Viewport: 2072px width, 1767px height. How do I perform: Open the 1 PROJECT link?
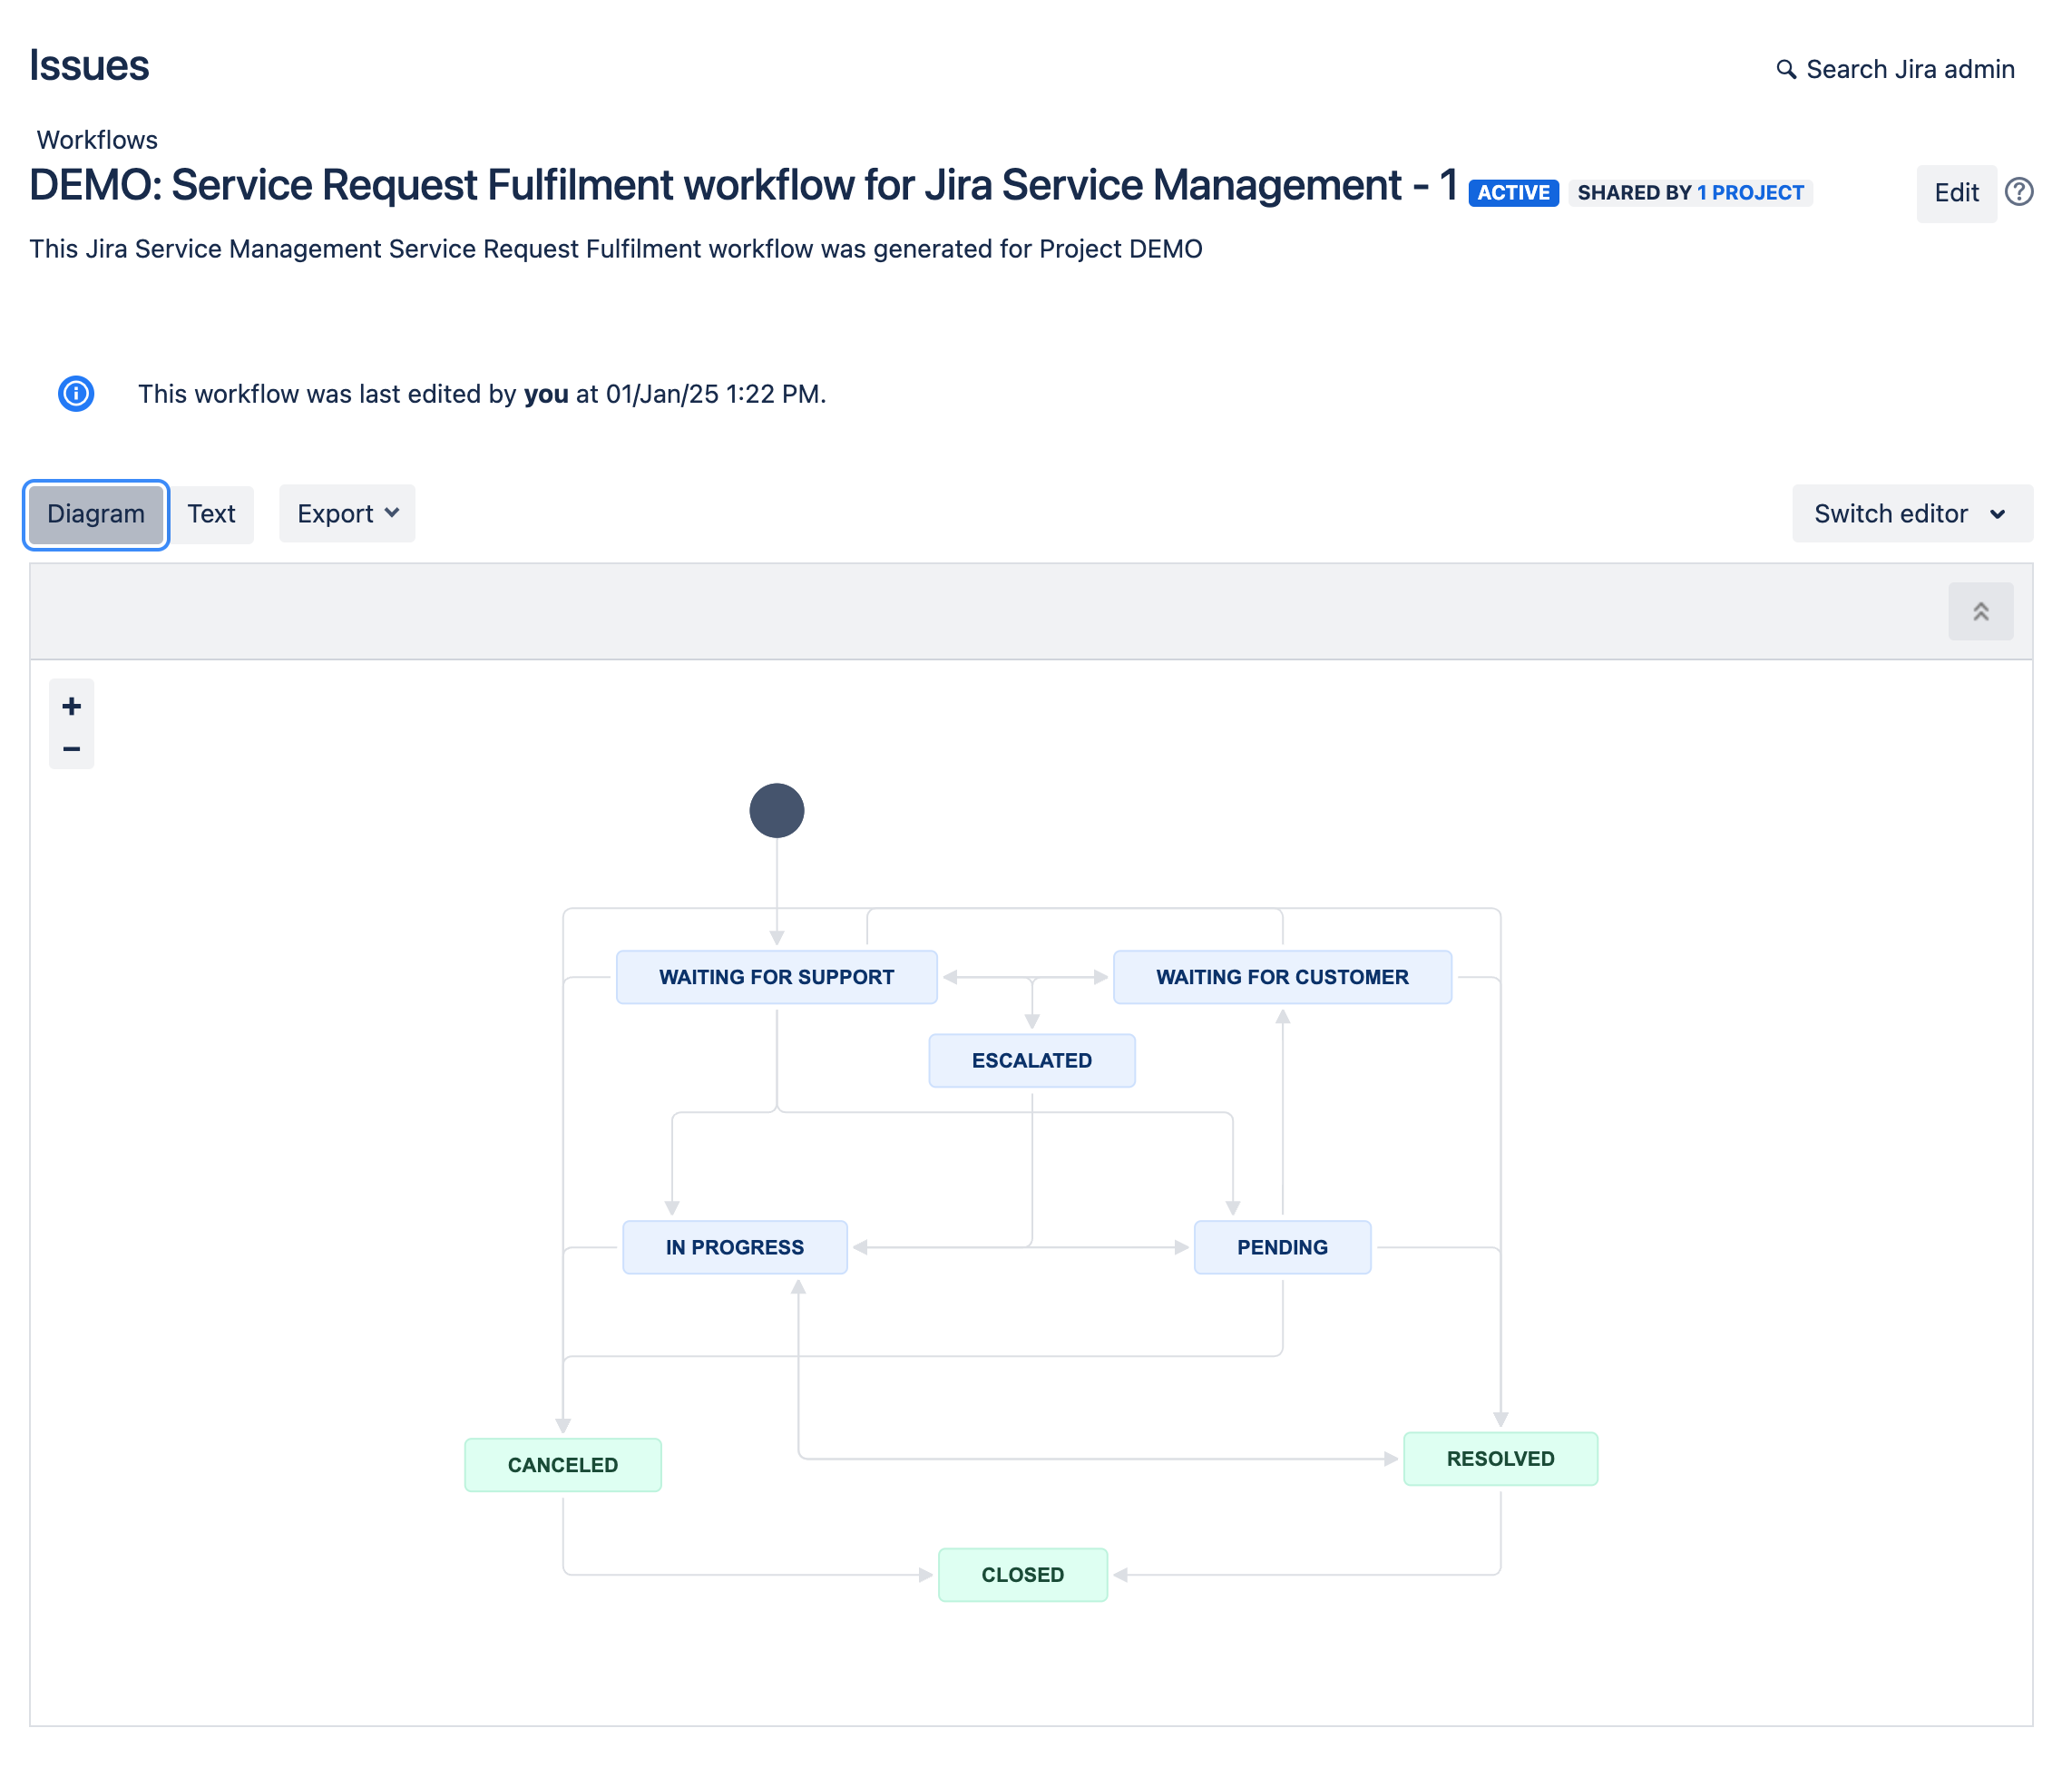click(x=1750, y=192)
